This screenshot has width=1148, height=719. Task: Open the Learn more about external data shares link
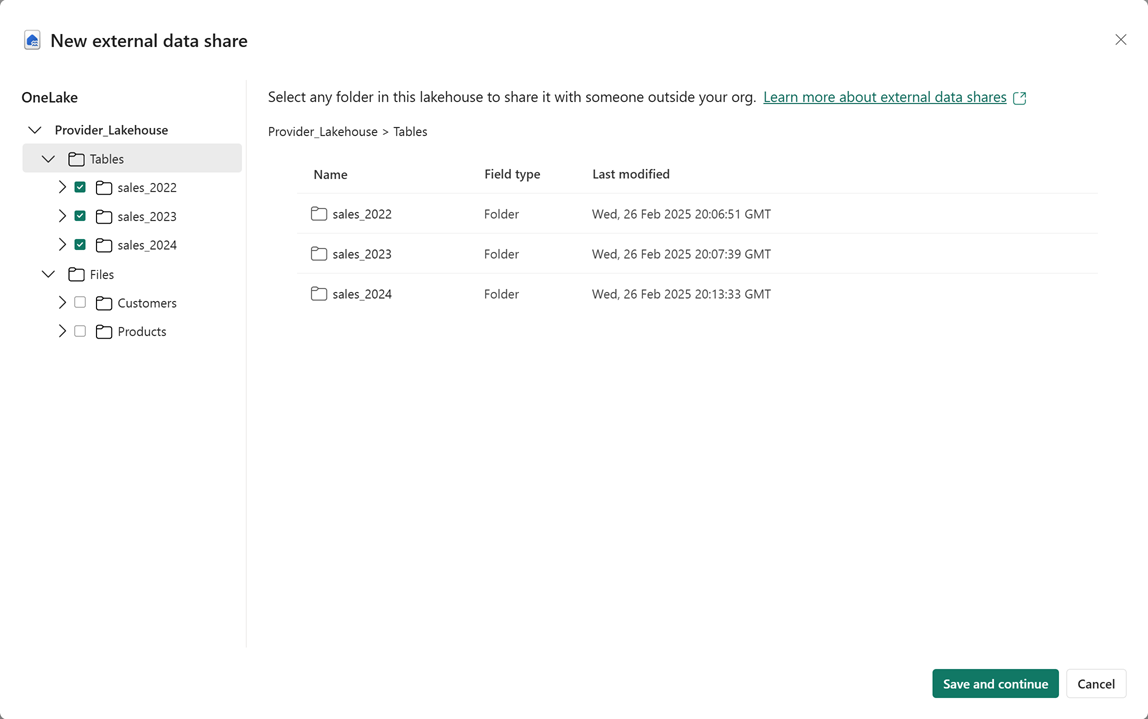(x=885, y=97)
